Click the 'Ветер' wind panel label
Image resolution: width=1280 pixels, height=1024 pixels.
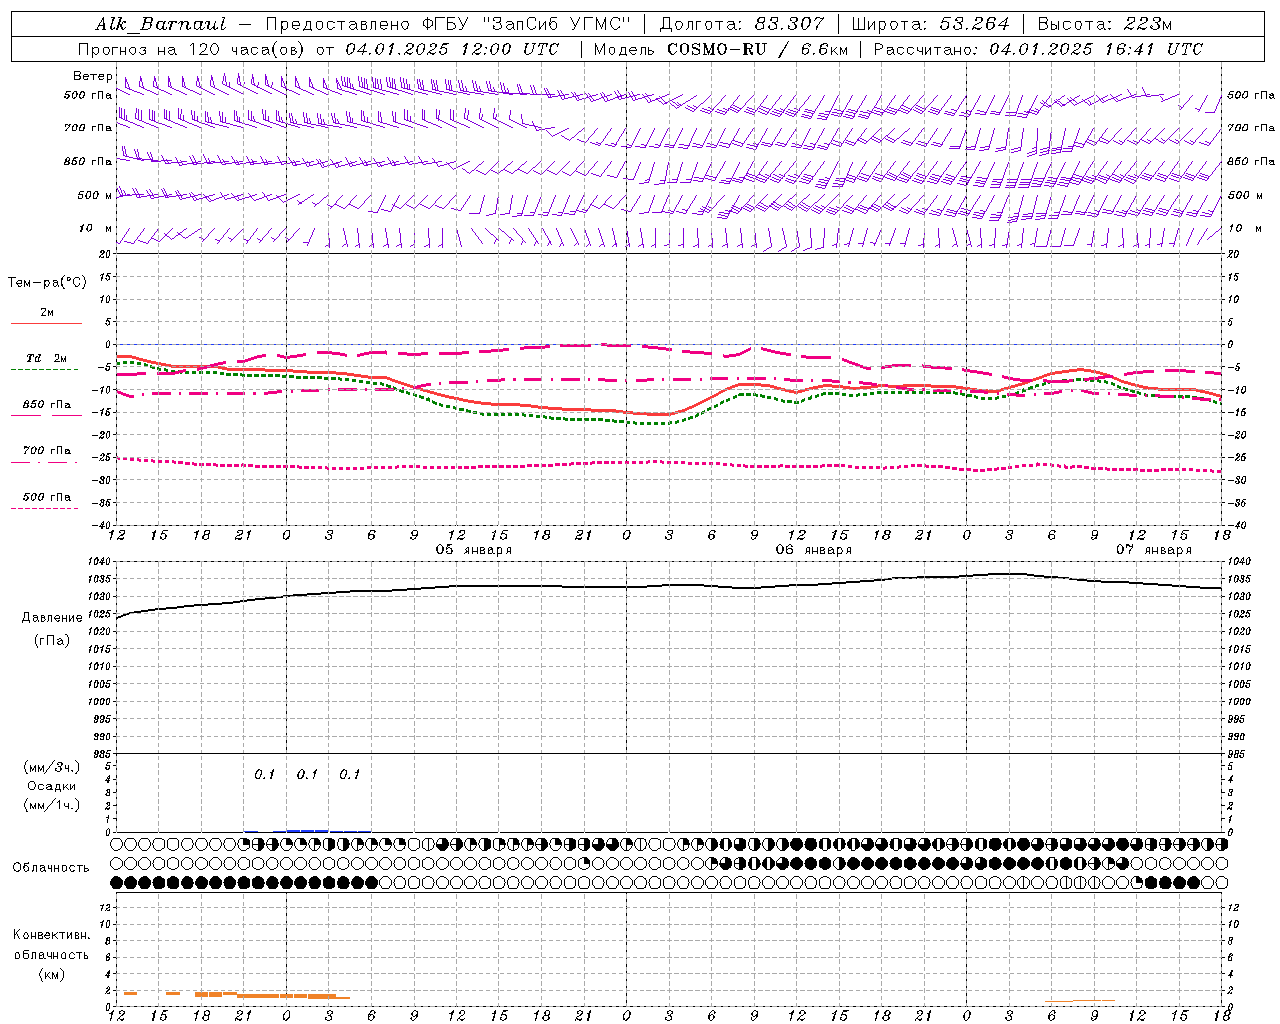(93, 76)
